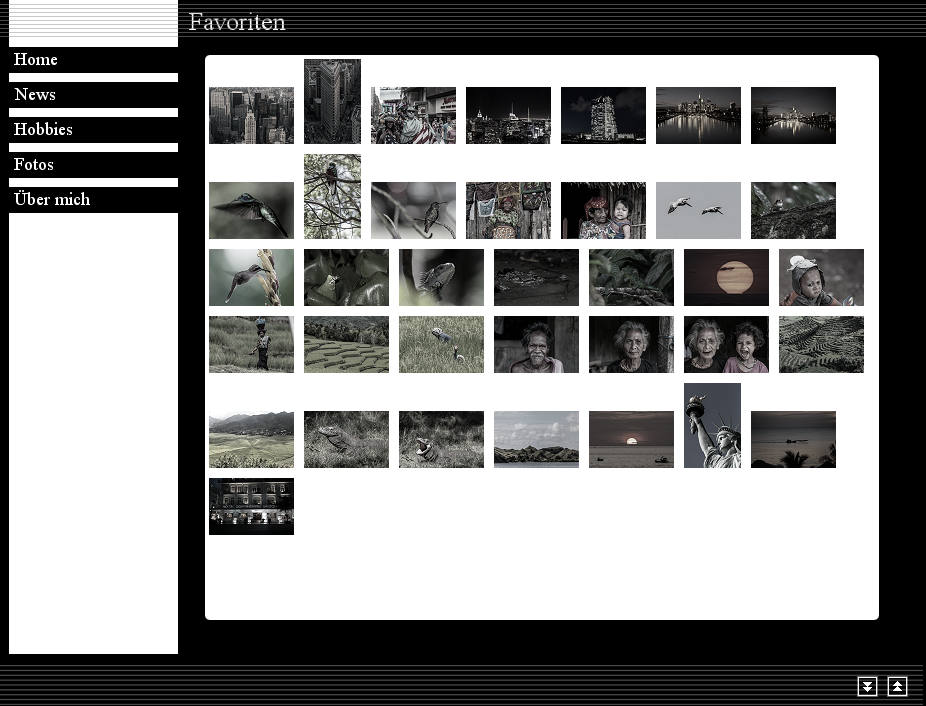Click the double-arrow scroll down icon
The height and width of the screenshot is (706, 926).
pos(867,686)
